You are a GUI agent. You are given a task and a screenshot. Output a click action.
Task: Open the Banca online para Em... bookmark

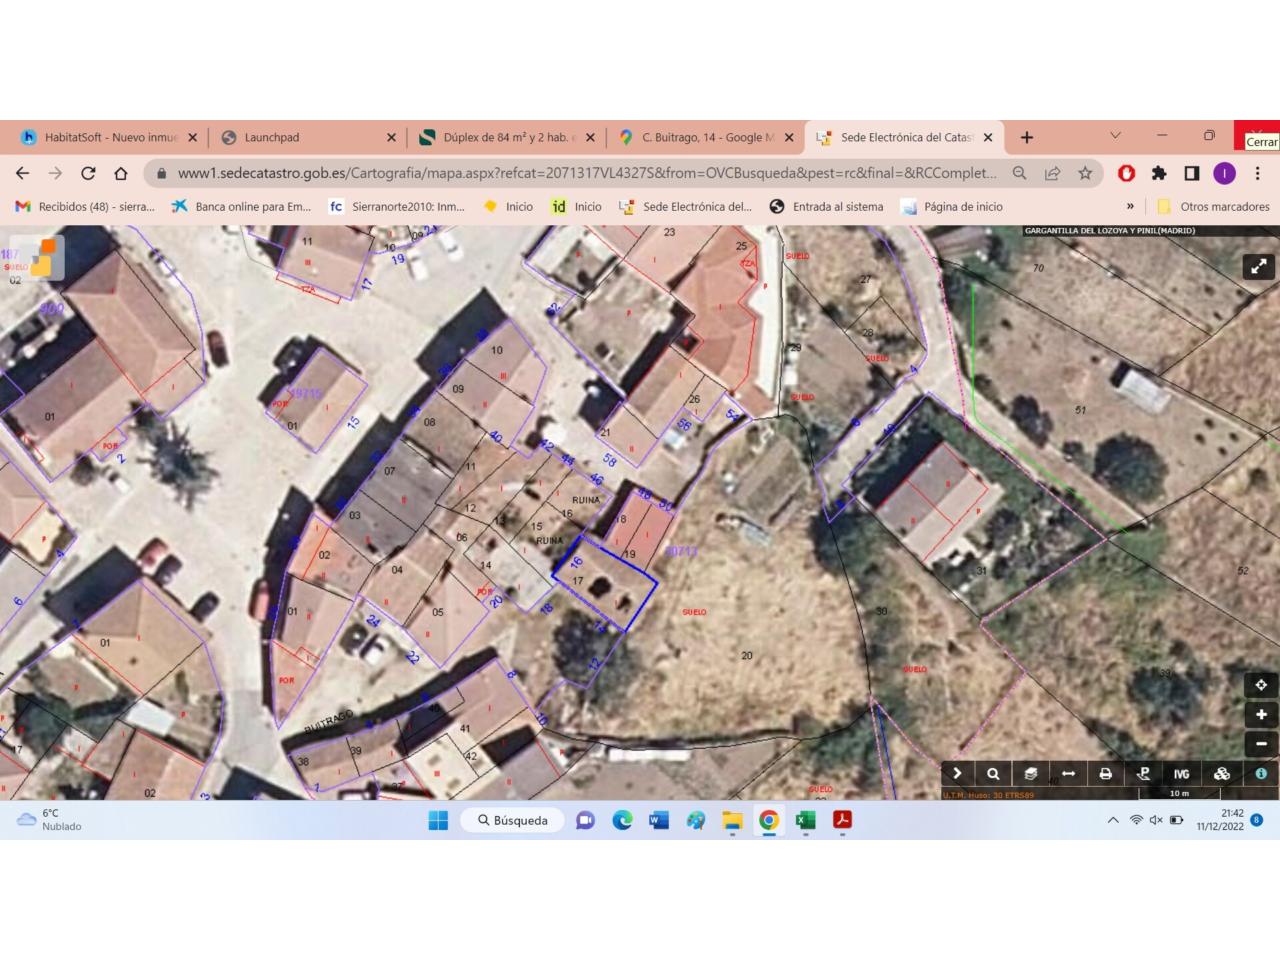(242, 206)
